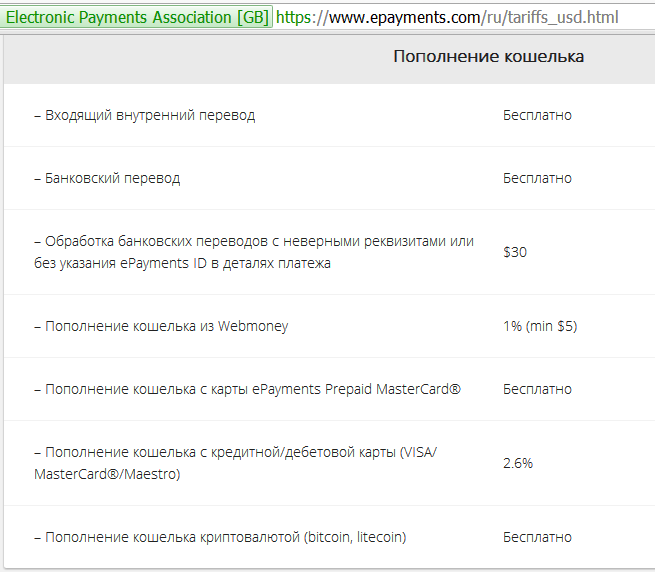This screenshot has height=572, width=655.
Task: Click the 1% (min $5) fee value
Action: 540,326
